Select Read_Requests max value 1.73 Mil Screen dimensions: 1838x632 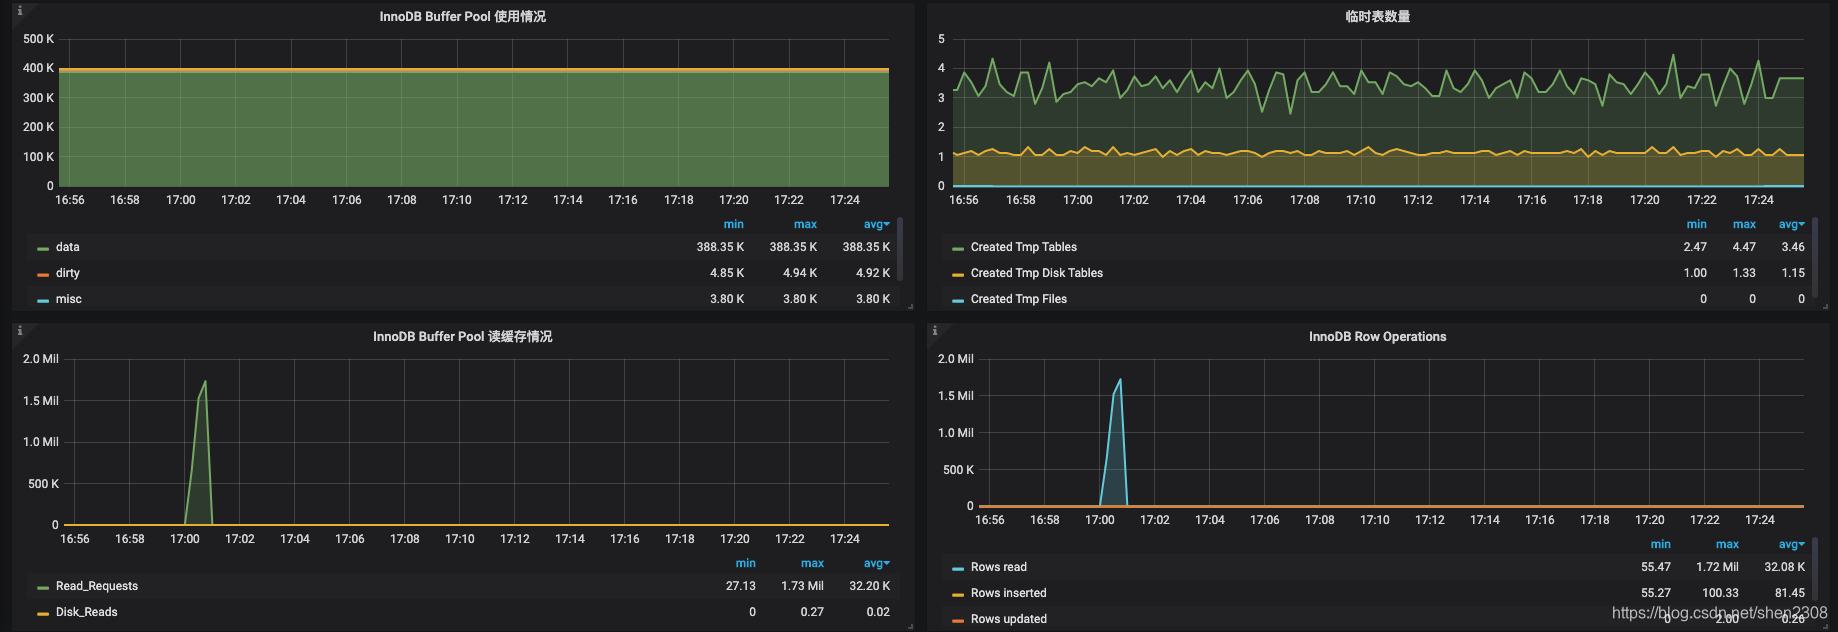802,586
